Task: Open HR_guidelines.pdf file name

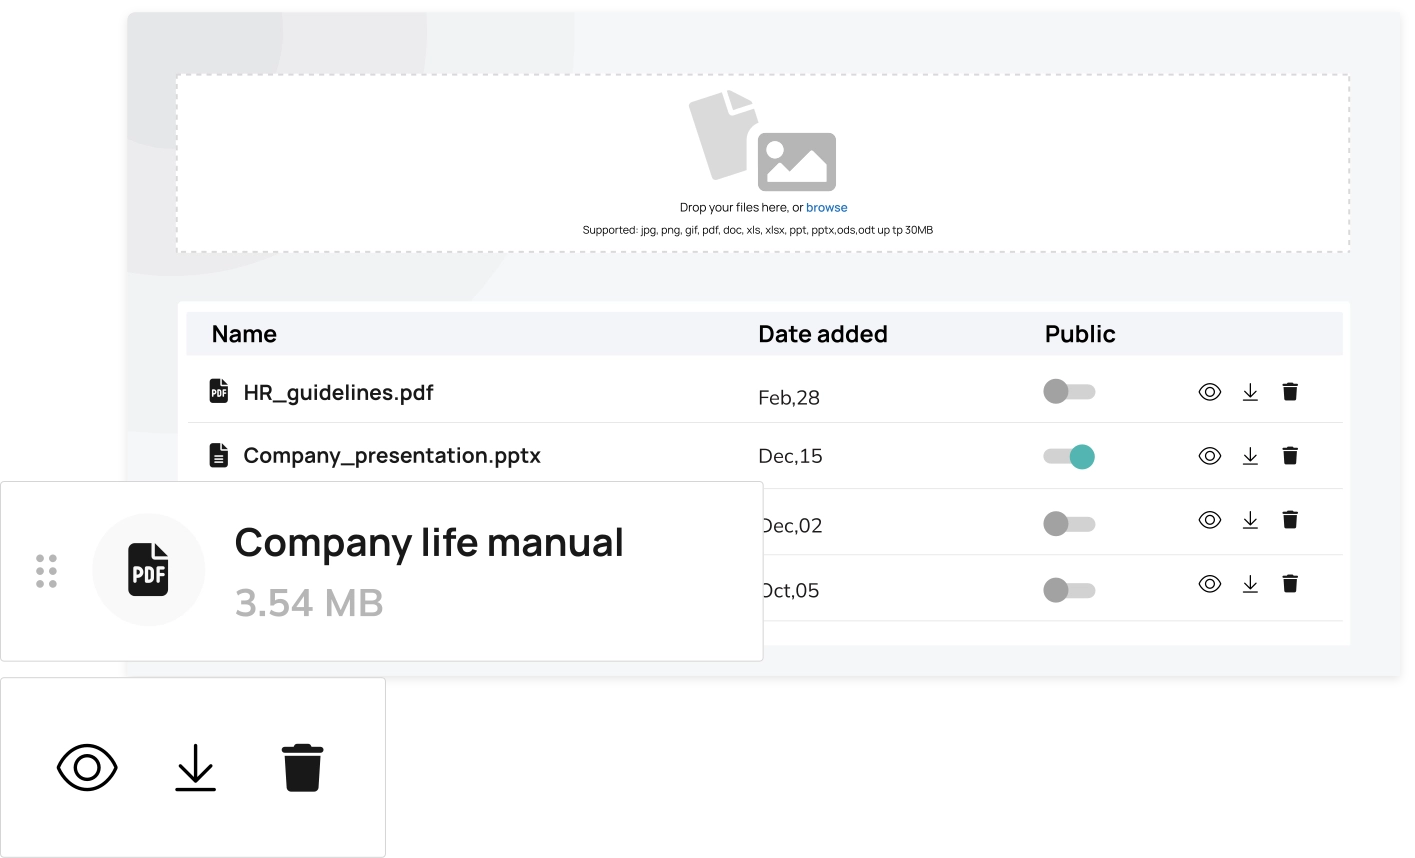Action: tap(338, 393)
